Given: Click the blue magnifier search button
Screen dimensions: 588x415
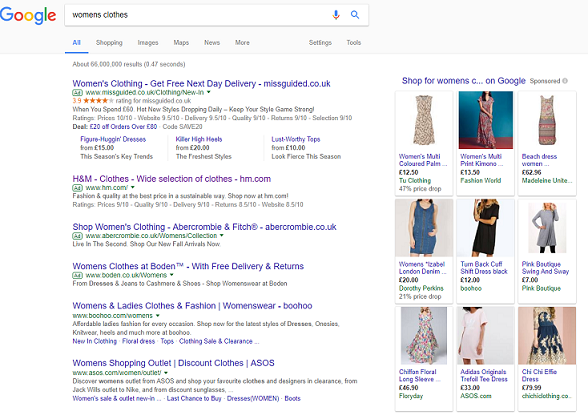Looking at the screenshot, I should (x=355, y=15).
